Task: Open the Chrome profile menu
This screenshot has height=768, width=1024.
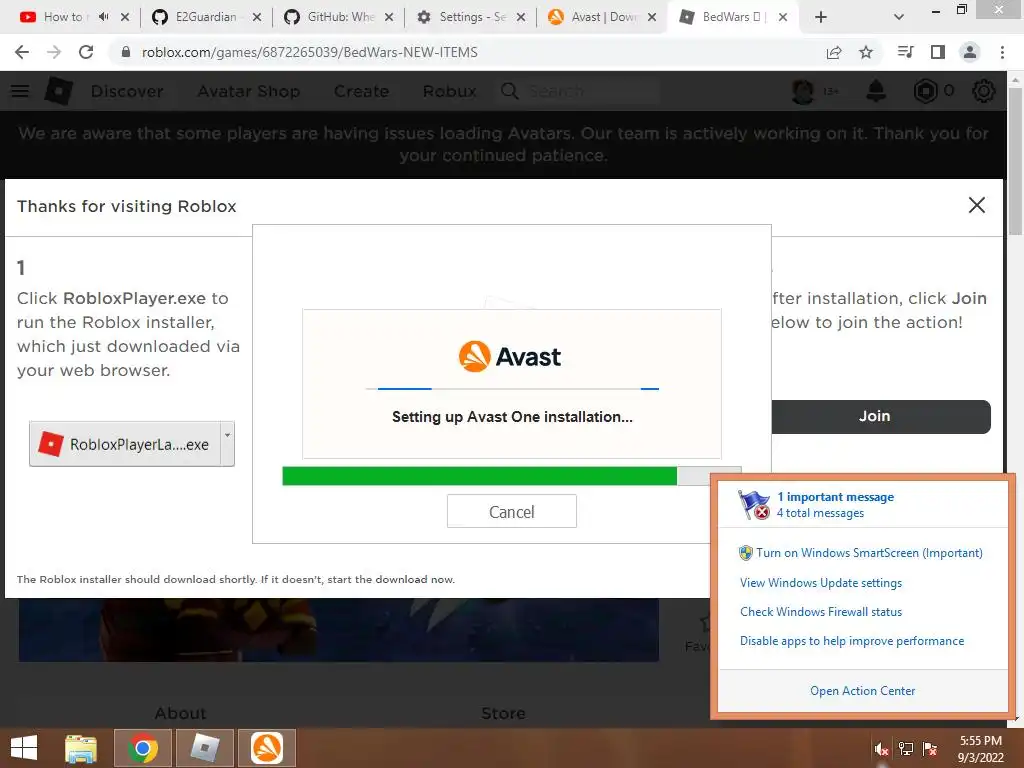Action: pyautogui.click(x=970, y=52)
